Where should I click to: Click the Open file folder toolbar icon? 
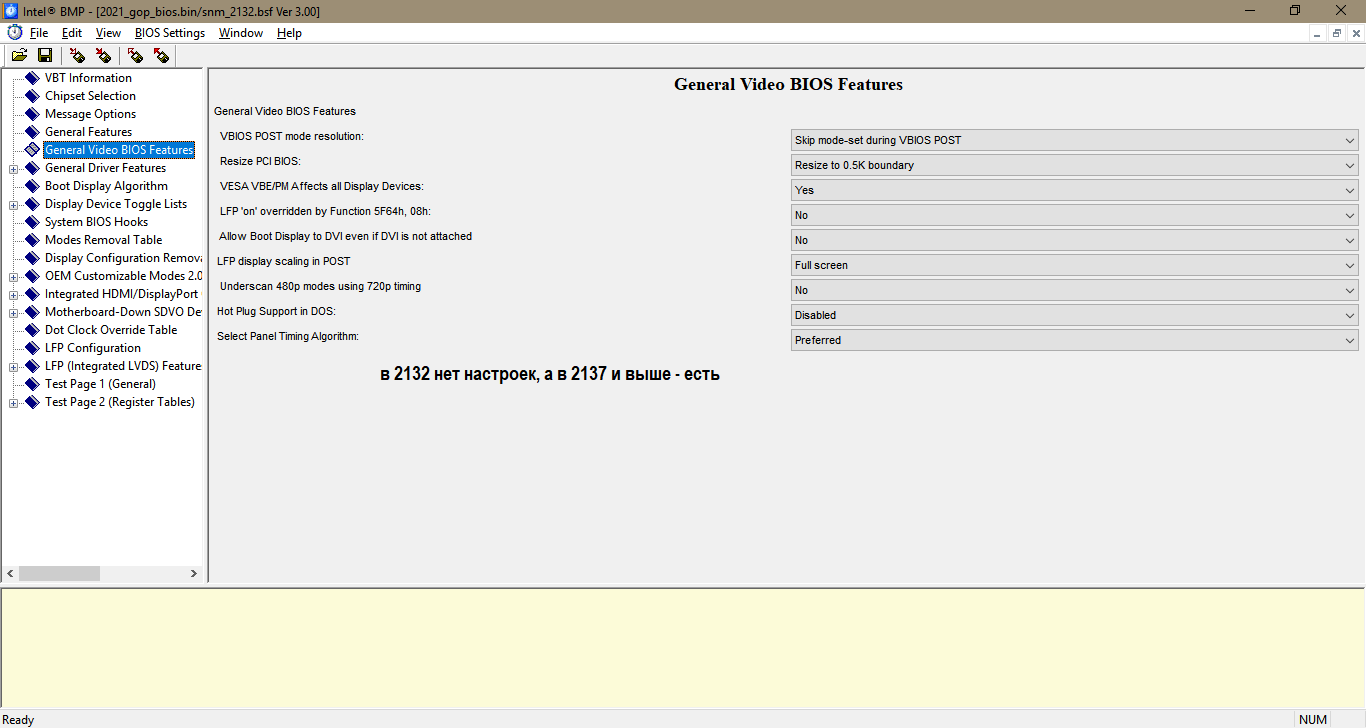pos(19,55)
